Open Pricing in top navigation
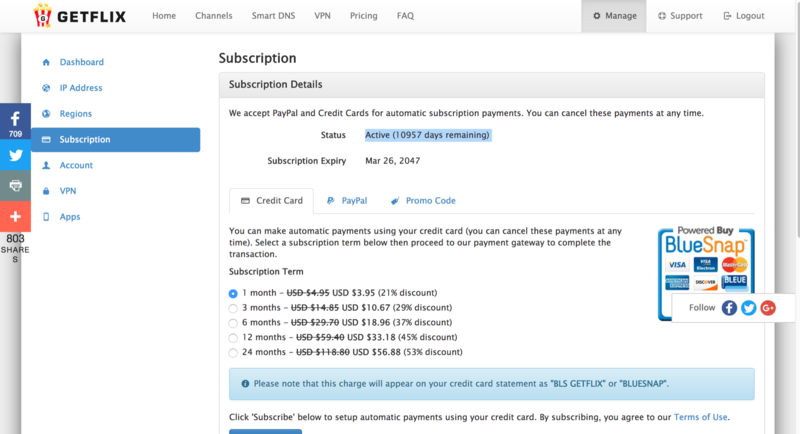The height and width of the screenshot is (434, 800). (364, 16)
